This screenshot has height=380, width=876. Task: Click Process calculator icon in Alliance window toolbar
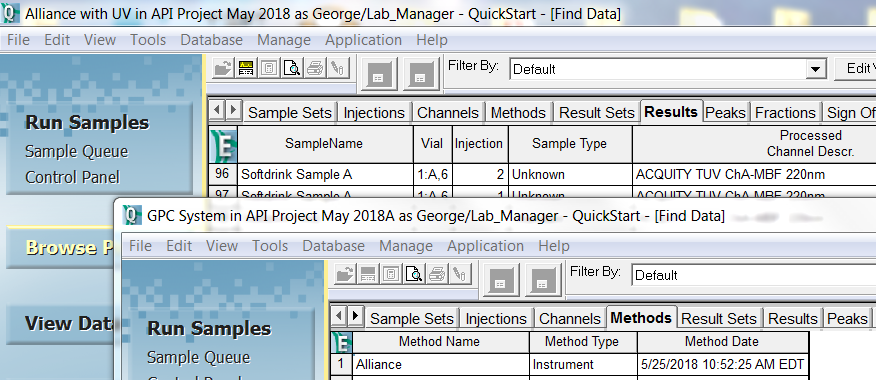(269, 68)
